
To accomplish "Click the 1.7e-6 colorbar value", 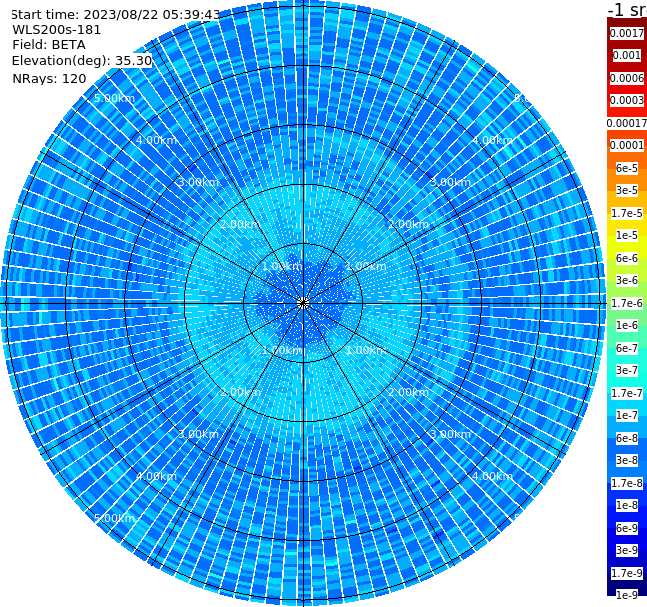I will [627, 303].
